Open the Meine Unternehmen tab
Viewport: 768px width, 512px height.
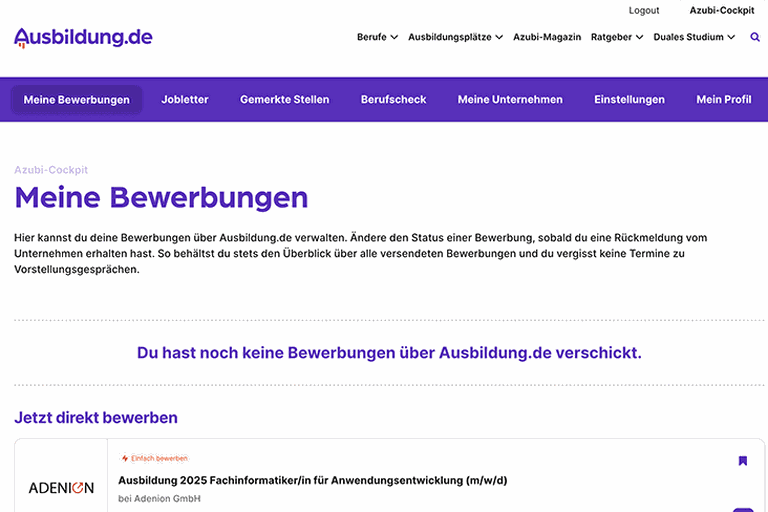[510, 100]
